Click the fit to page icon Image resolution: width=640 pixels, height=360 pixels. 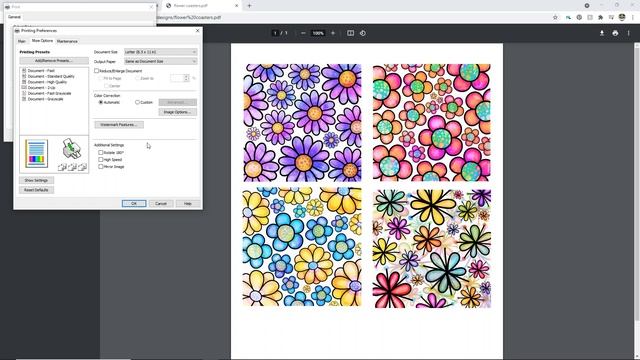(350, 33)
